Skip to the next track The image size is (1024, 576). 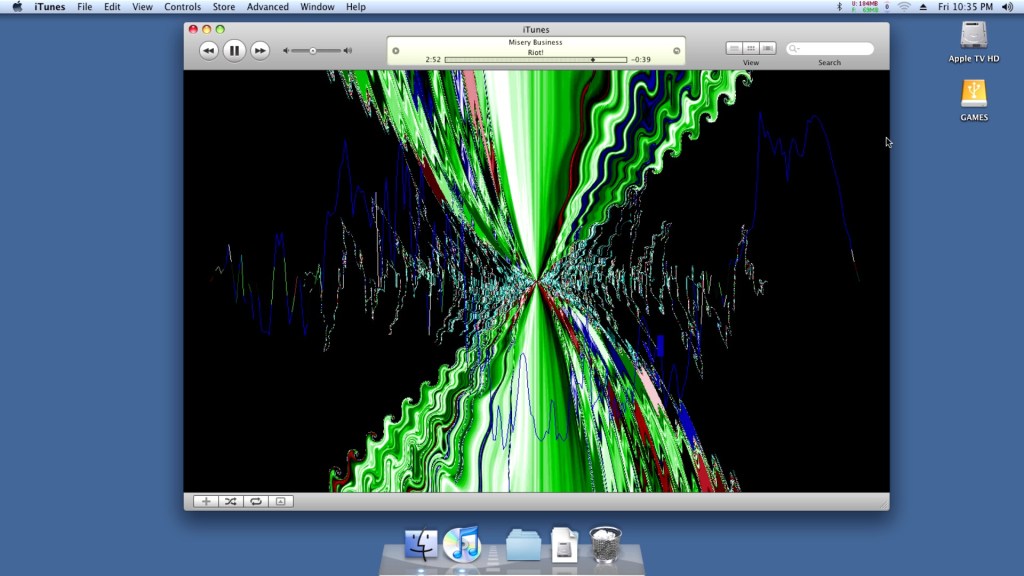(x=259, y=50)
